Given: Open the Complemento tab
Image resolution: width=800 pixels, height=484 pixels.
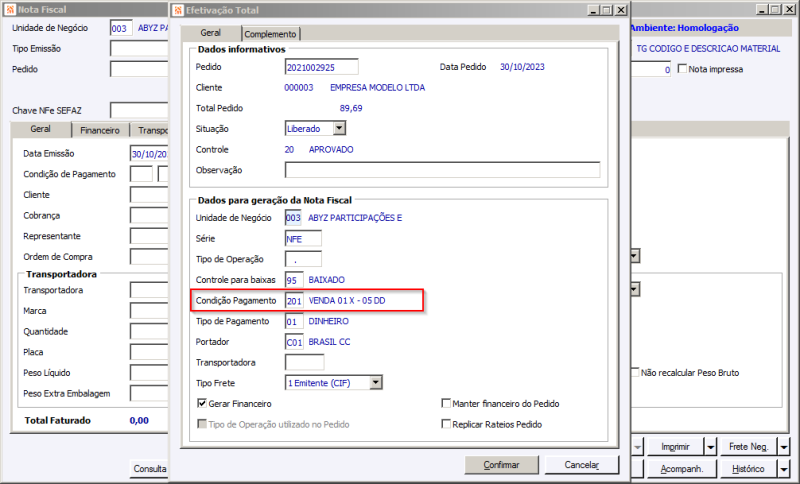Looking at the screenshot, I should 270,34.
